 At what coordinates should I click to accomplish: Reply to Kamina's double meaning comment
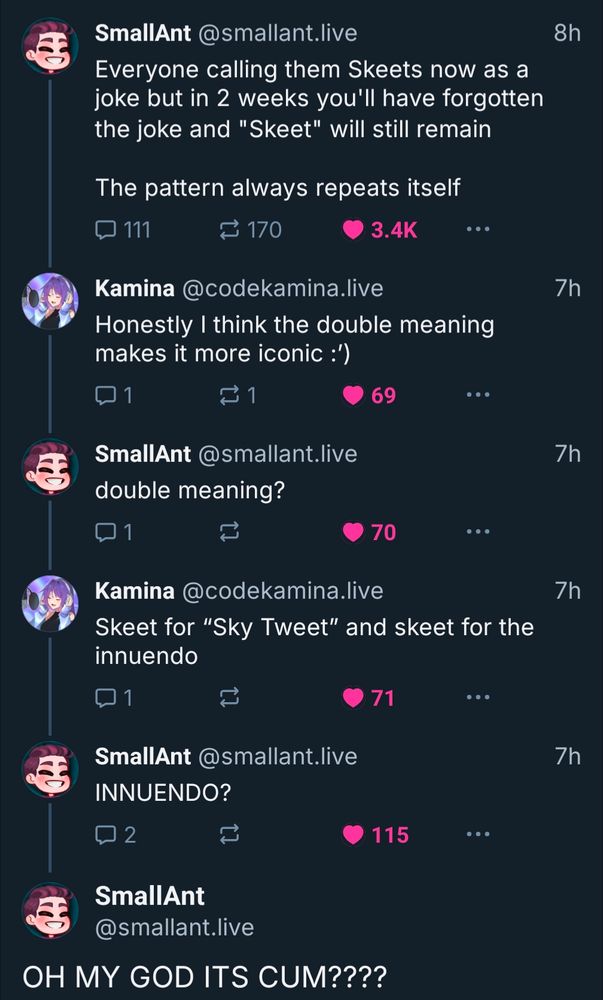tap(106, 395)
